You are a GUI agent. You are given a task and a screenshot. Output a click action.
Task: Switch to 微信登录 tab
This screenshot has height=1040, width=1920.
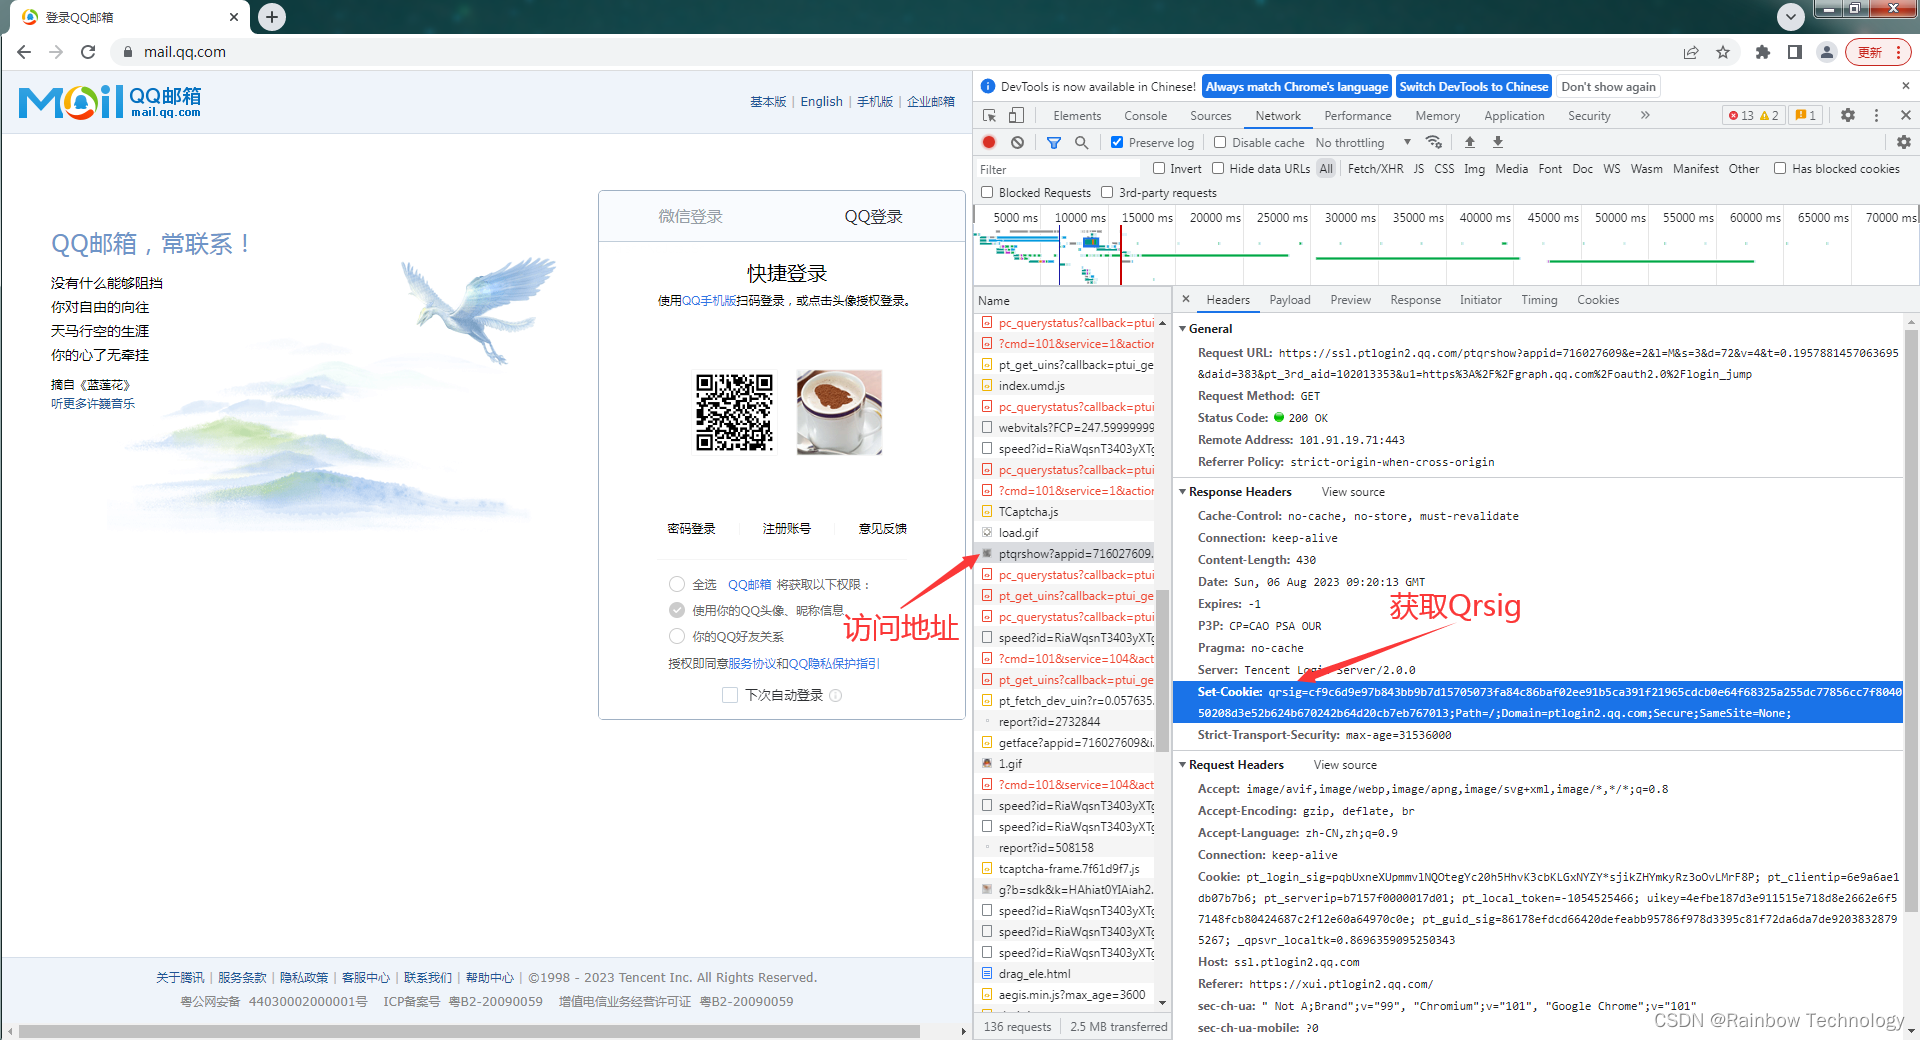pos(690,216)
